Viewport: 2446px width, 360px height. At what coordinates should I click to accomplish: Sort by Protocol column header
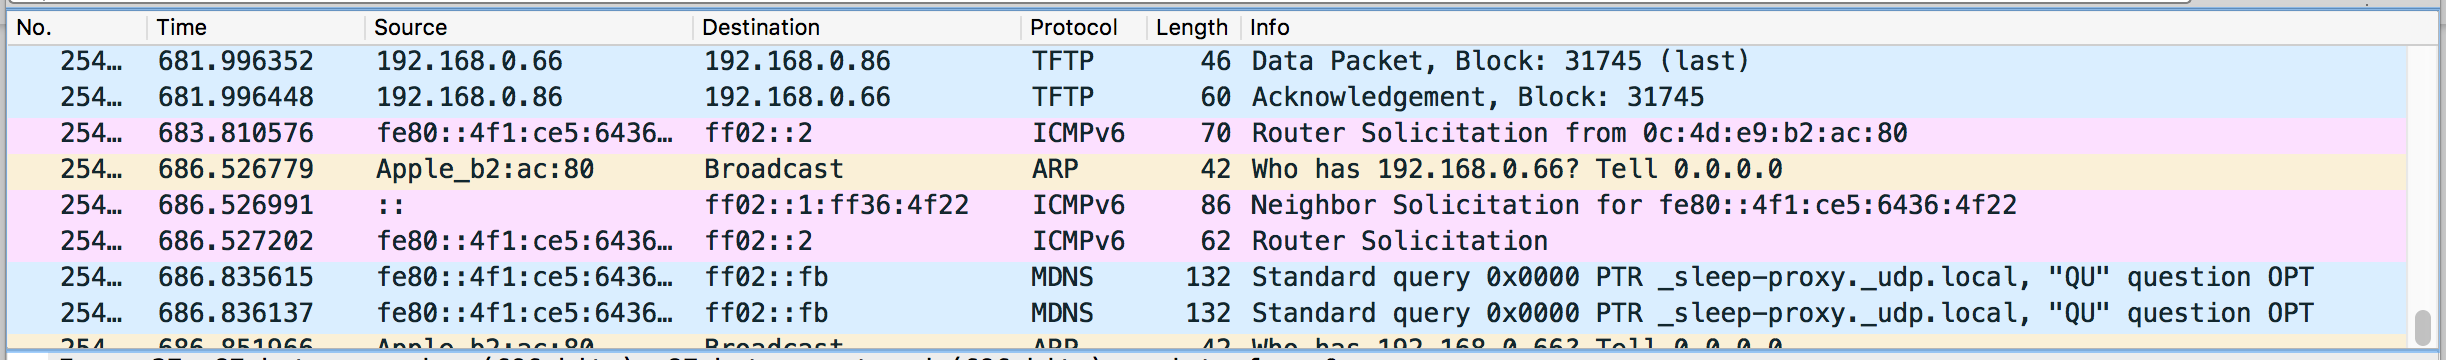pyautogui.click(x=1085, y=27)
